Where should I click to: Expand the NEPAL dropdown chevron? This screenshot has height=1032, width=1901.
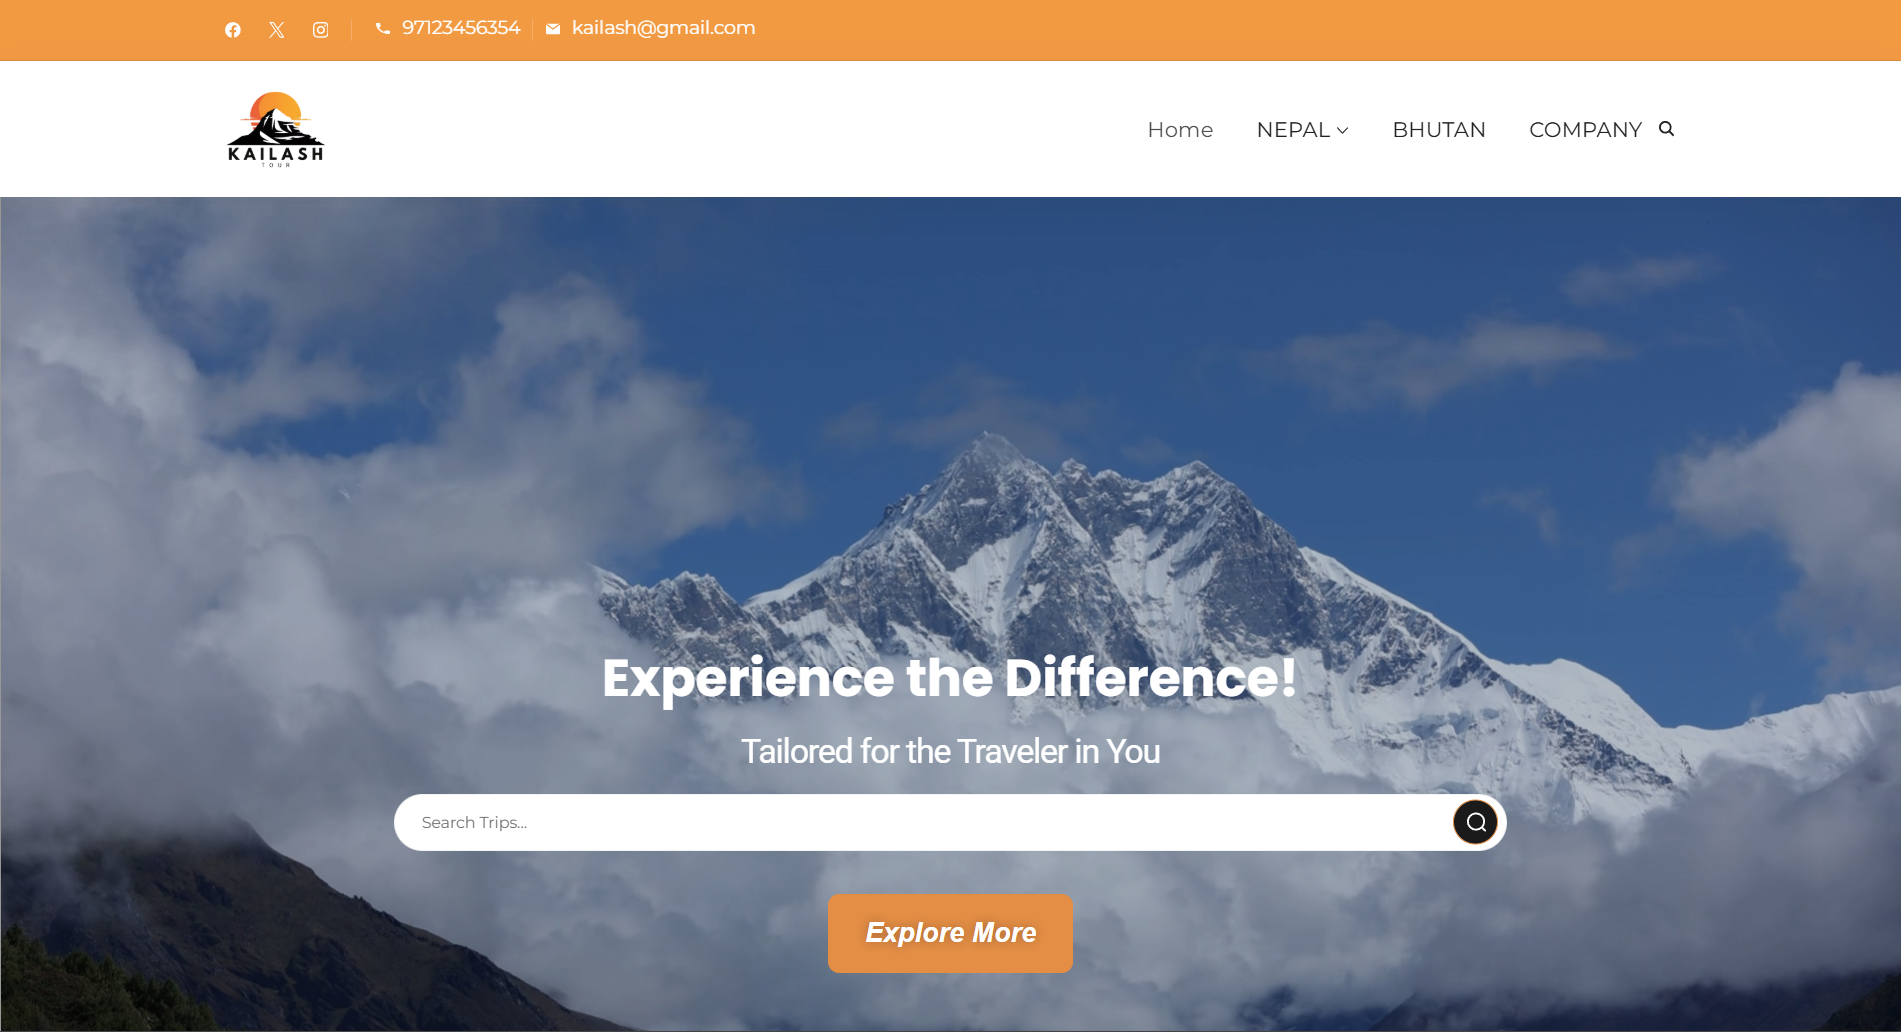[x=1342, y=131]
